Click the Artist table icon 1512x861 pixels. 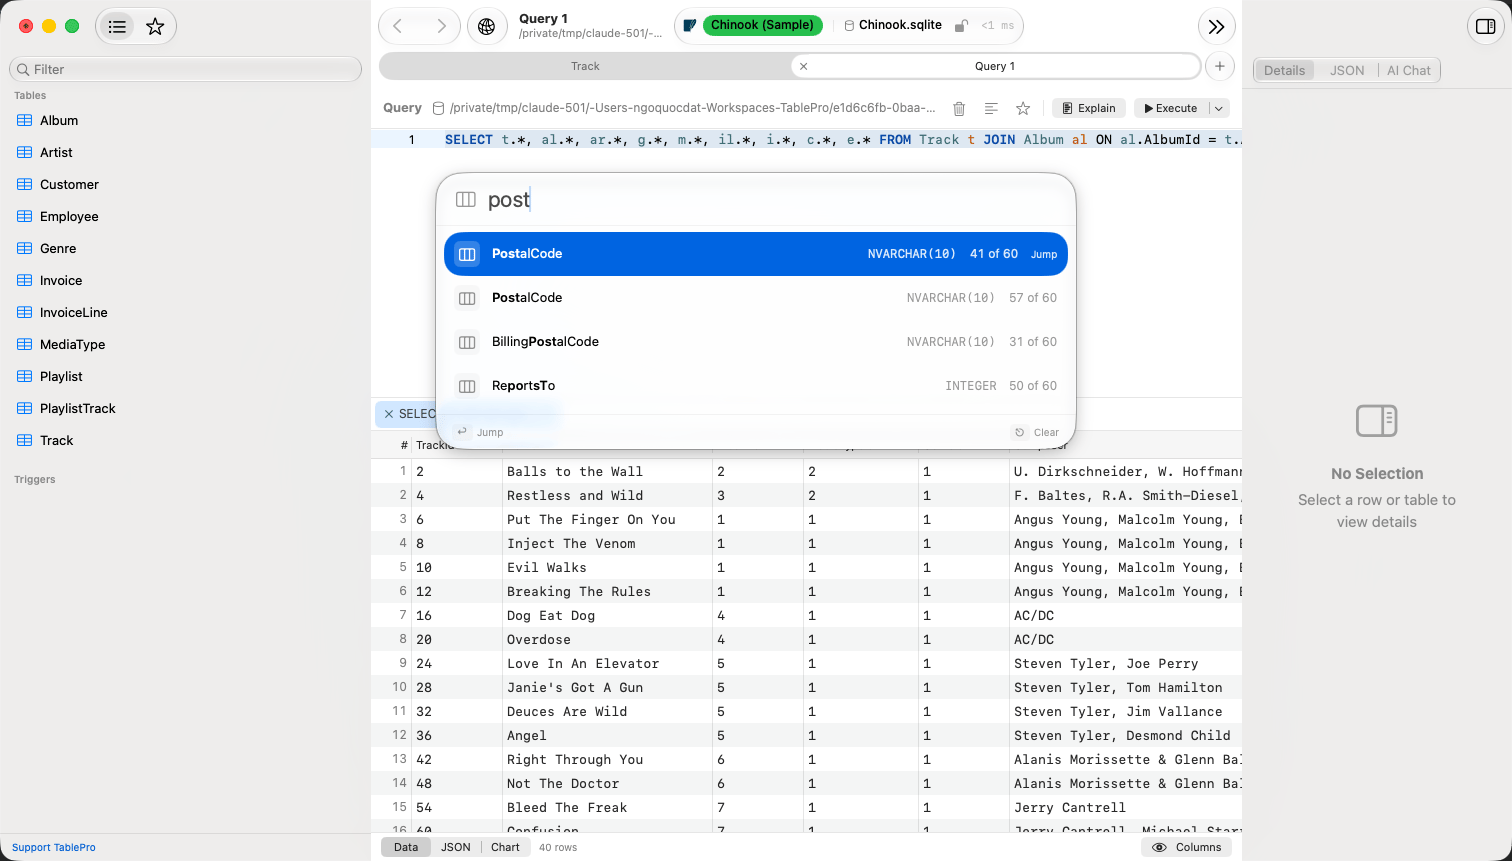coord(25,152)
